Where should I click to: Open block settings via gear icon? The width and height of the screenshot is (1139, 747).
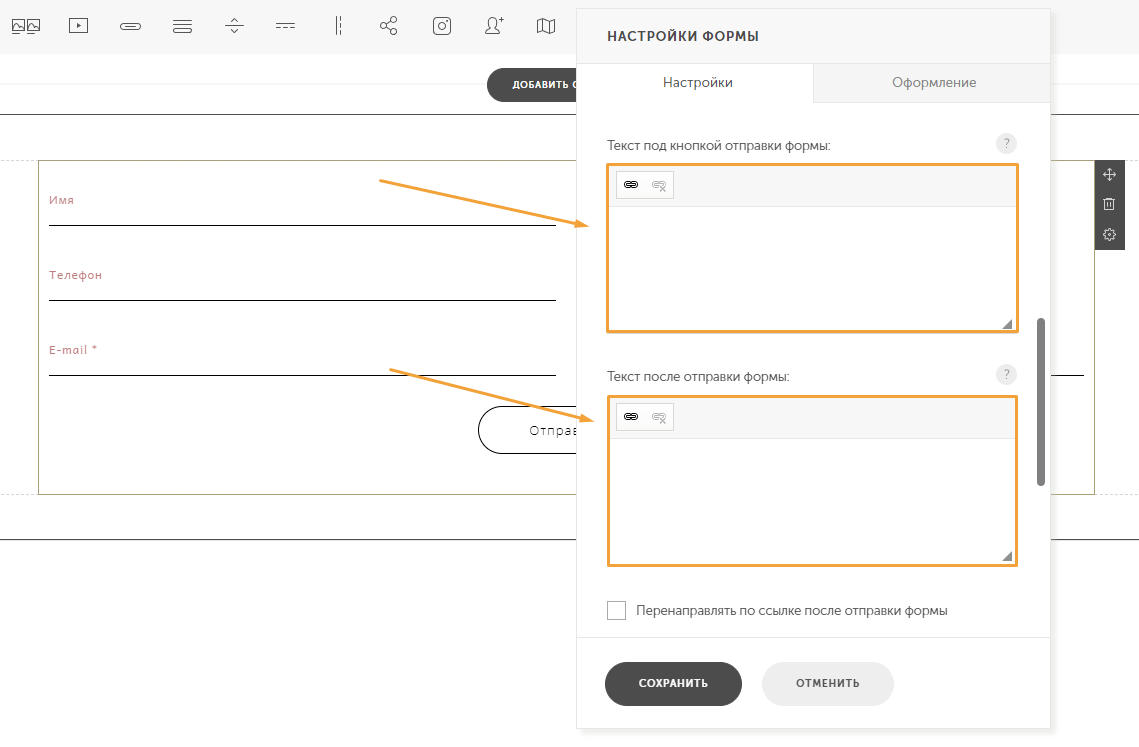click(1109, 235)
